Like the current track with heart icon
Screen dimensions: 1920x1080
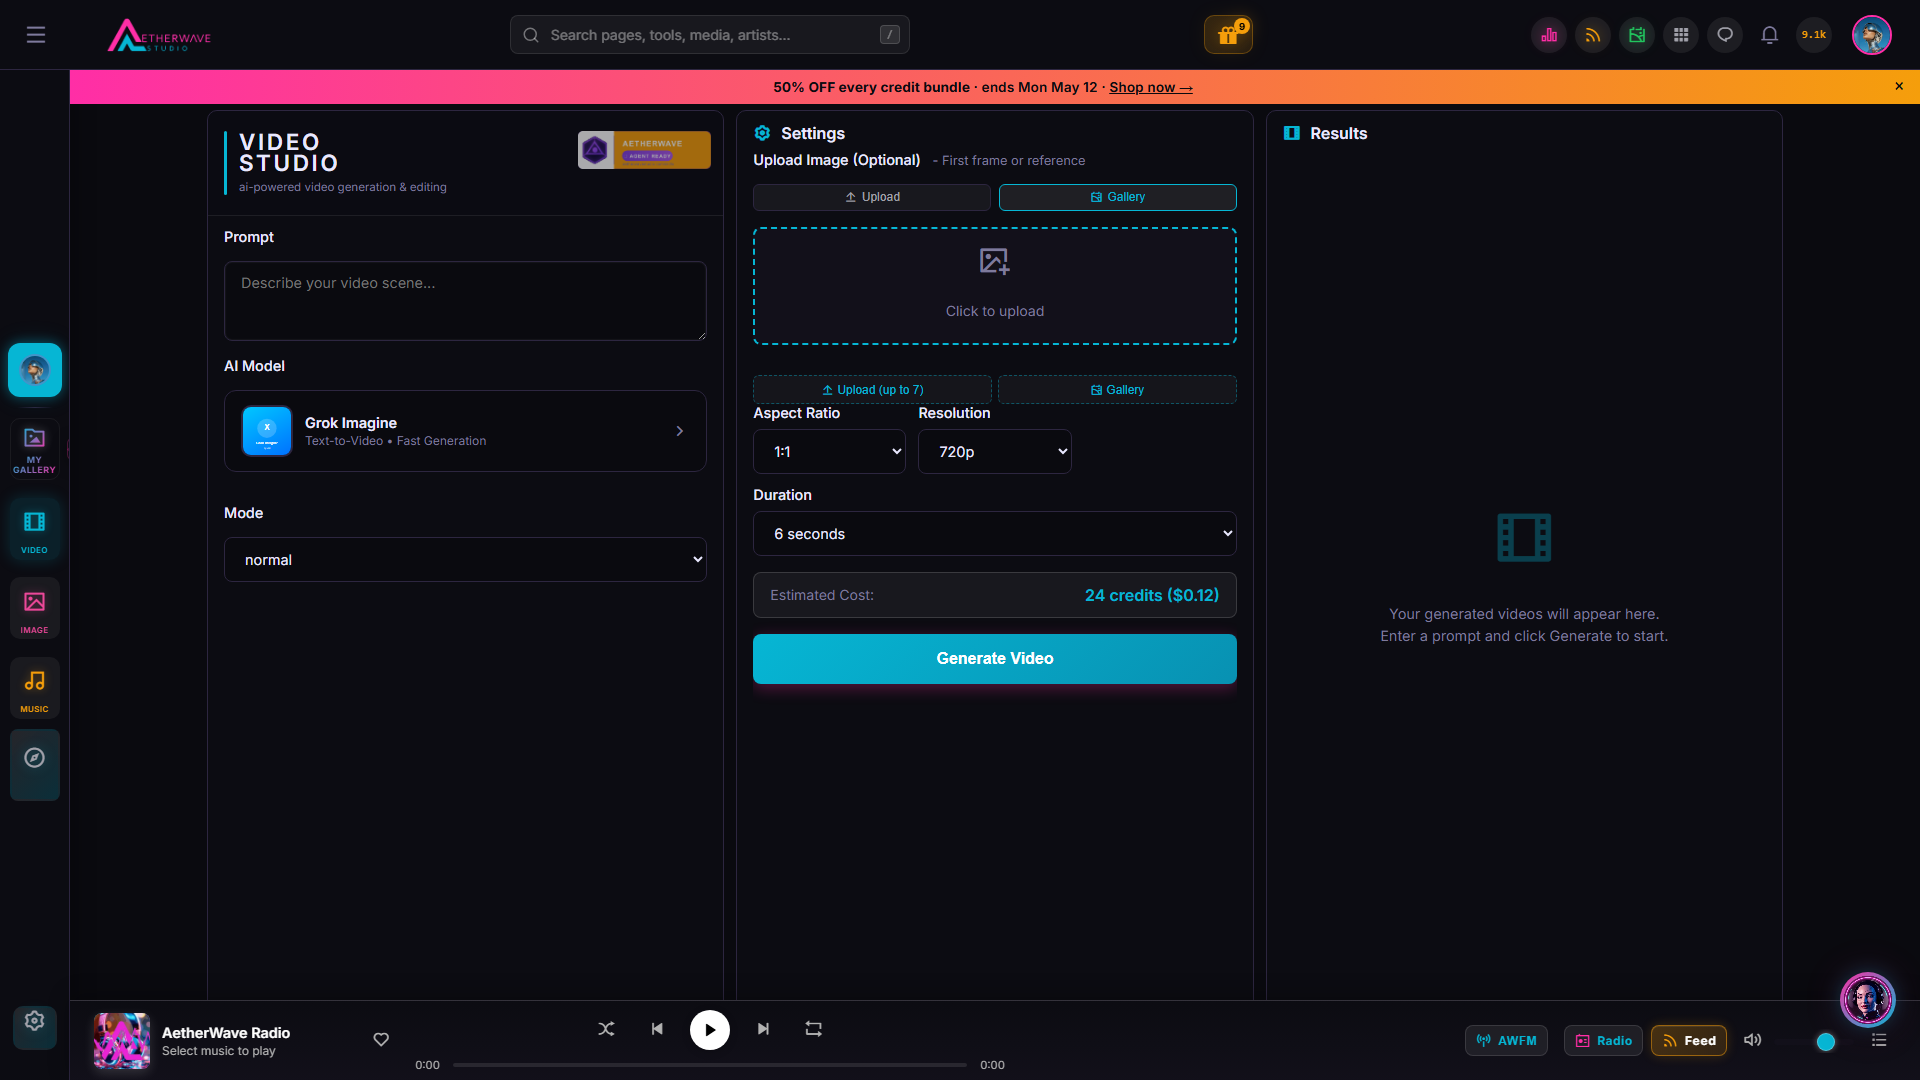tap(381, 1040)
